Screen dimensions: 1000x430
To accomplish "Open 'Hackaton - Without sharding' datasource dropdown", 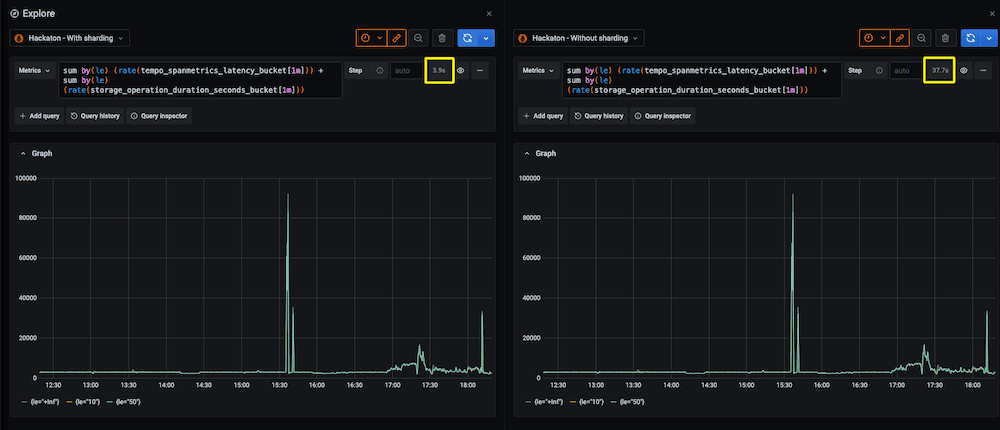I will tap(579, 38).
